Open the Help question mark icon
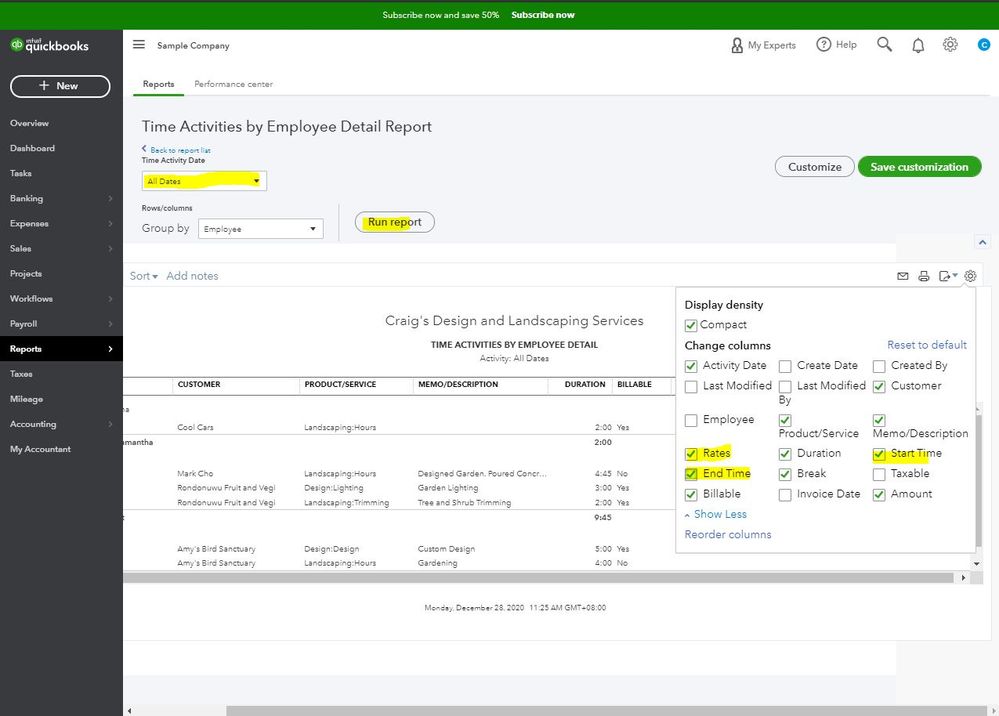Screen dimensions: 999x716 point(824,45)
